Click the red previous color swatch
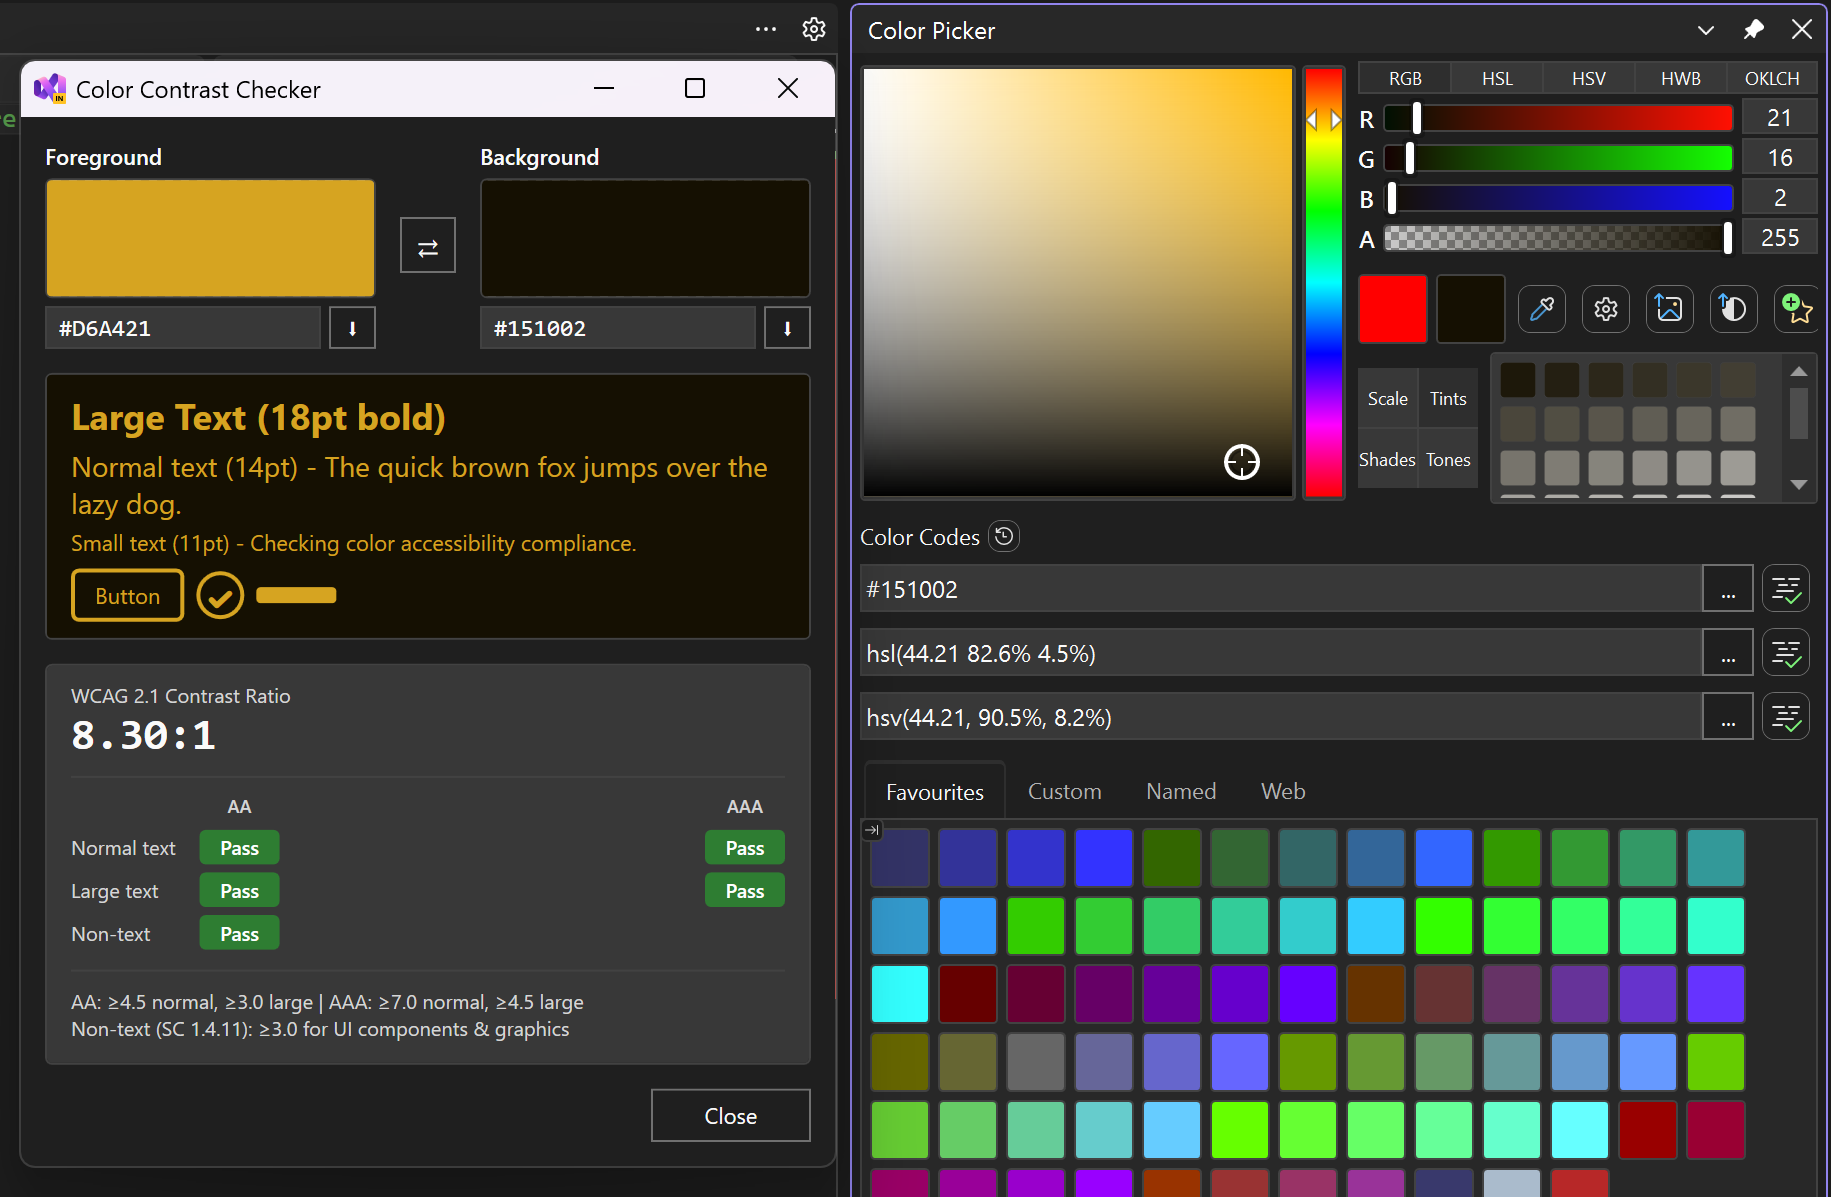This screenshot has width=1831, height=1197. tap(1392, 309)
